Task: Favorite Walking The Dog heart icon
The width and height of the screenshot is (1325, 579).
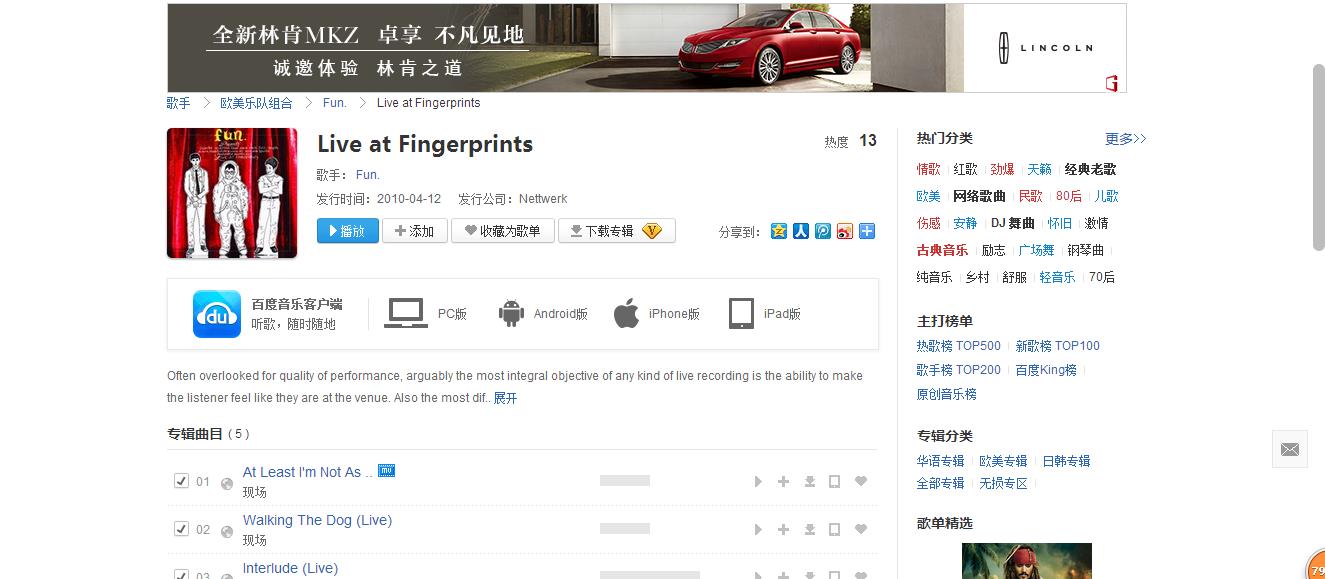Action: point(860,529)
